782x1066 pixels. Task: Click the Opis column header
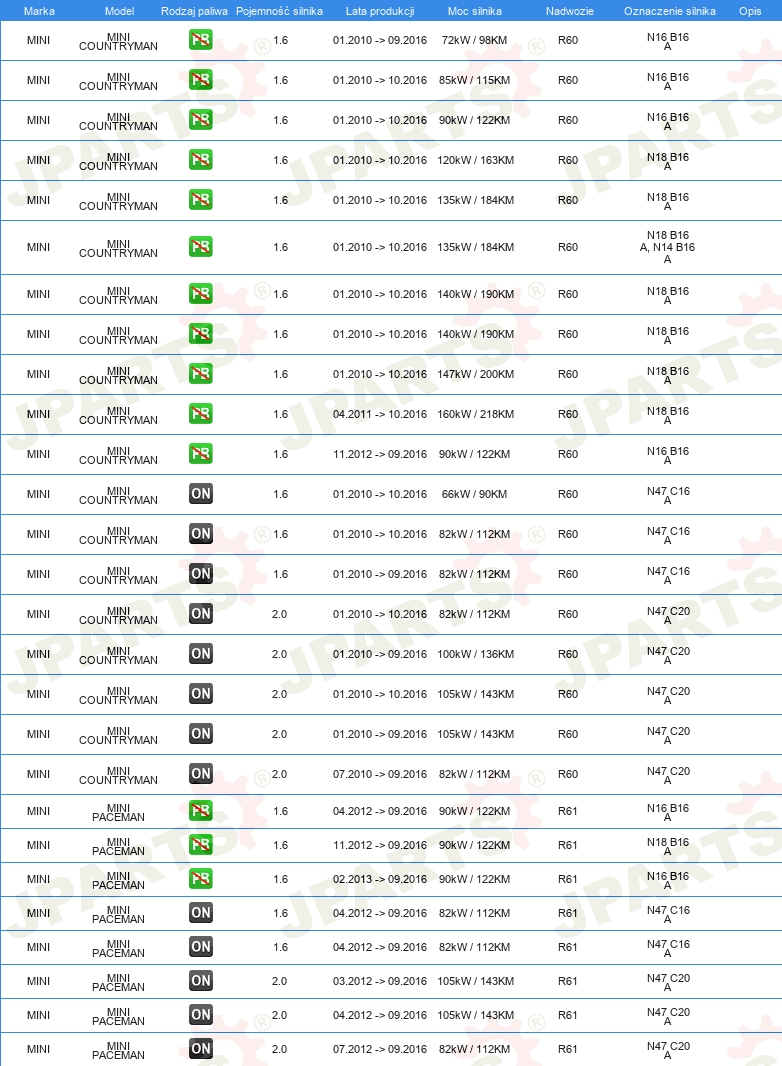[x=750, y=11]
